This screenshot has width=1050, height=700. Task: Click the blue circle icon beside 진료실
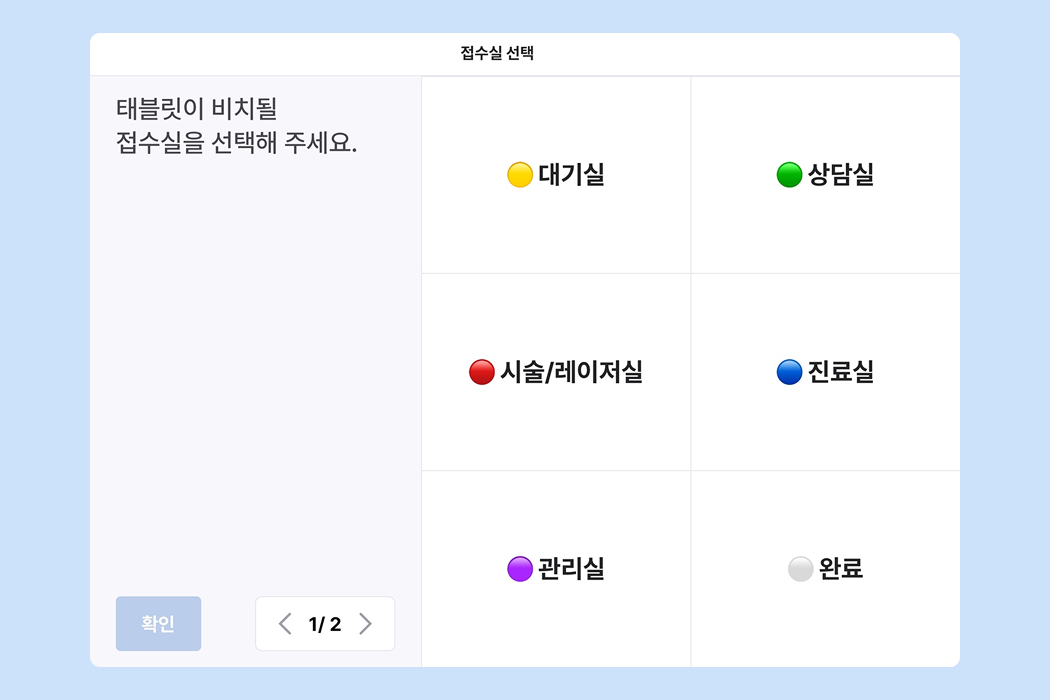pos(789,372)
